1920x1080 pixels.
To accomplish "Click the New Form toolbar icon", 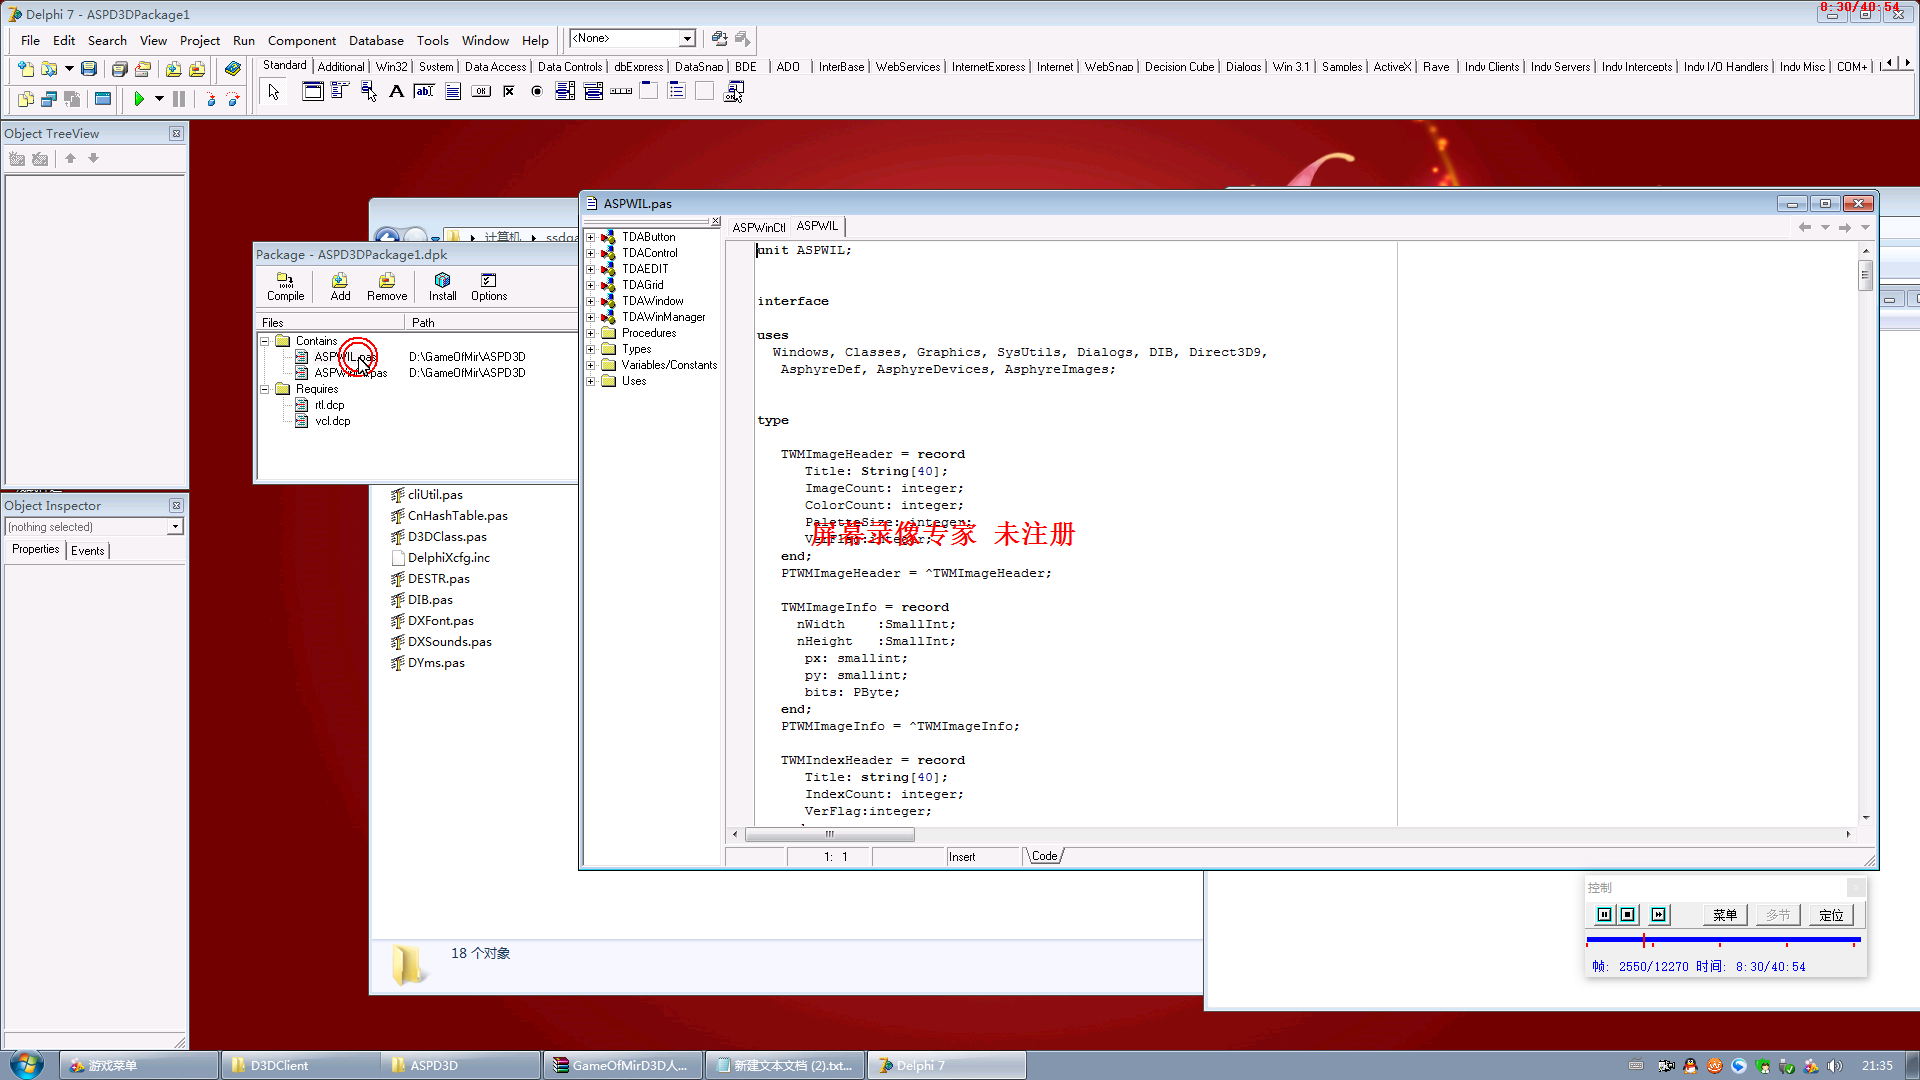I will pyautogui.click(x=102, y=98).
